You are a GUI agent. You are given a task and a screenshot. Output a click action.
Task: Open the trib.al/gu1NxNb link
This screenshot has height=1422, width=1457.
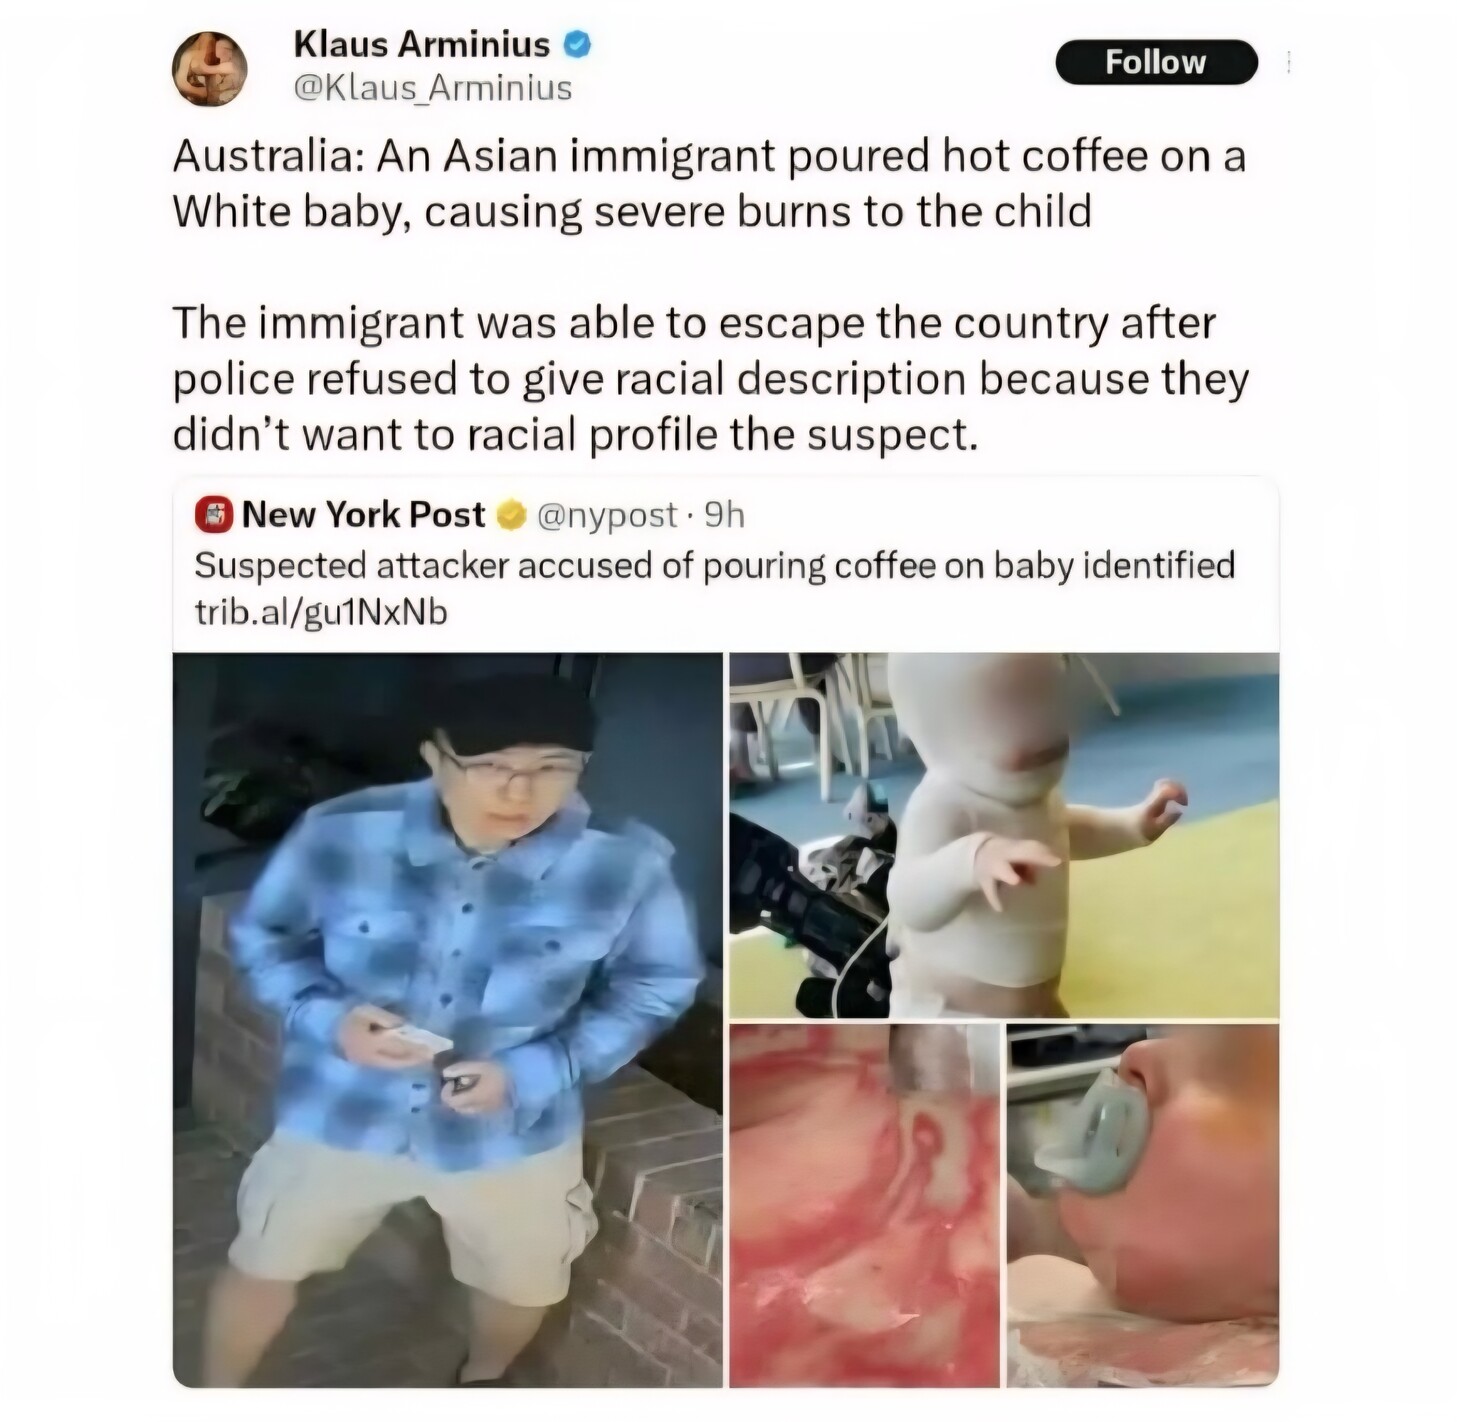tap(321, 612)
